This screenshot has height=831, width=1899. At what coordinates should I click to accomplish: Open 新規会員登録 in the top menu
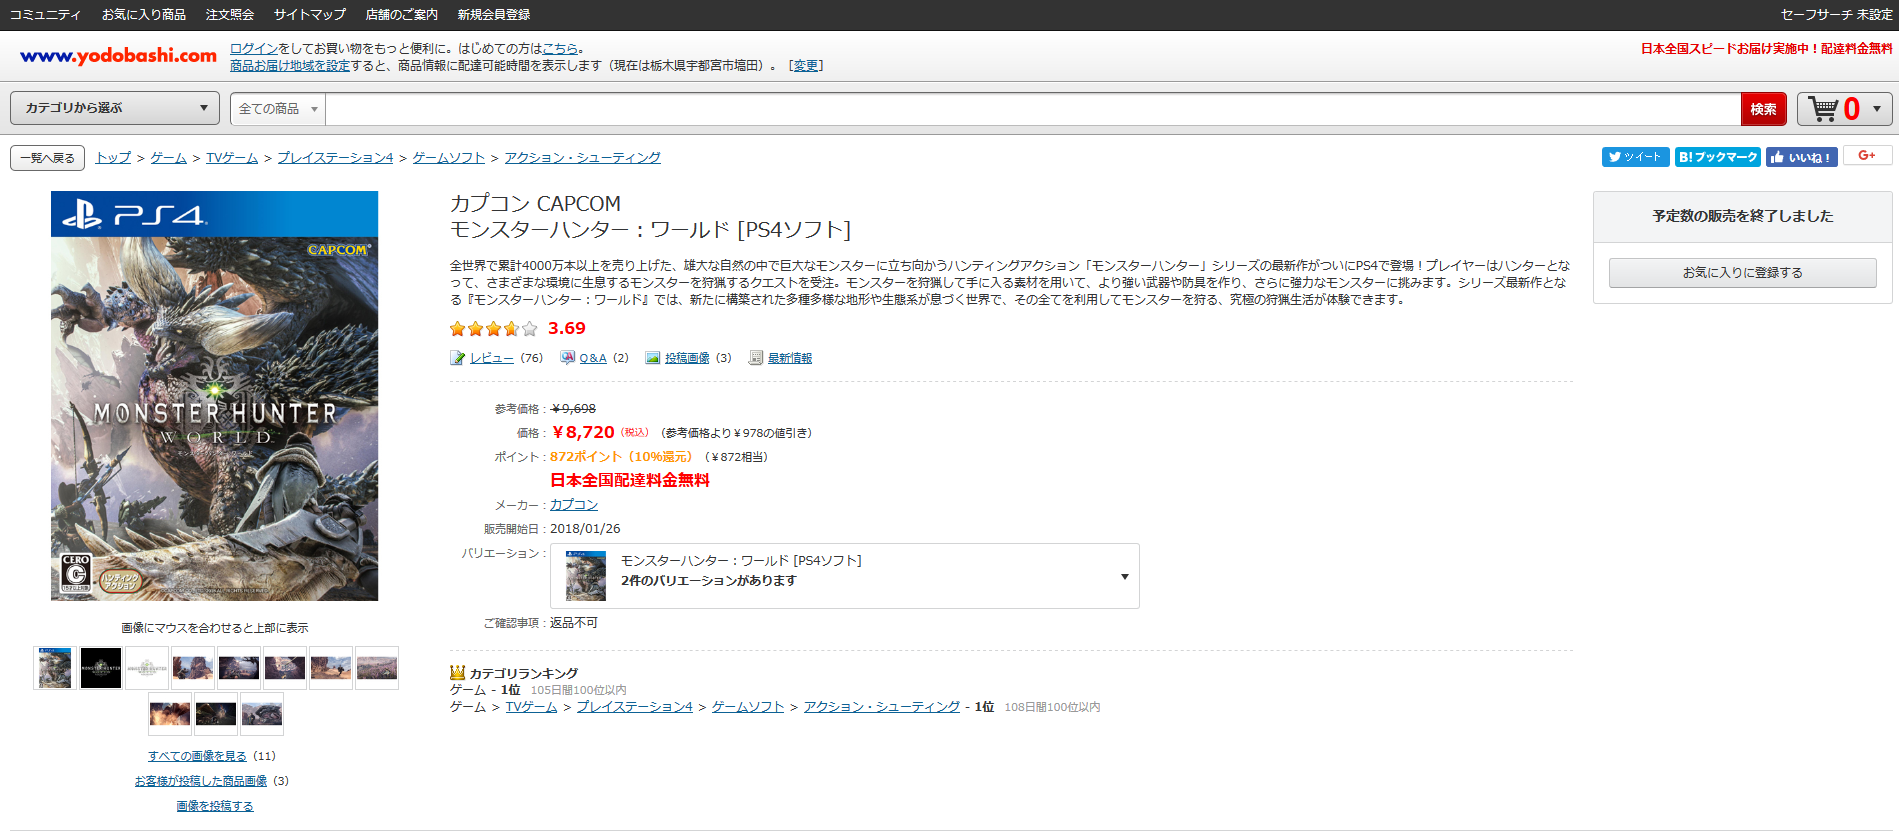point(494,15)
